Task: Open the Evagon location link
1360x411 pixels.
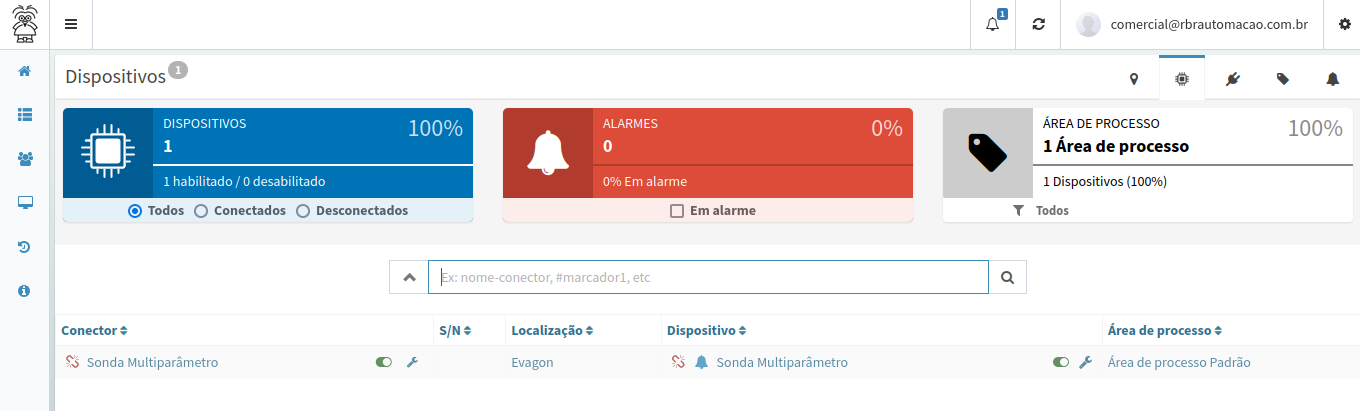Action: [x=532, y=362]
